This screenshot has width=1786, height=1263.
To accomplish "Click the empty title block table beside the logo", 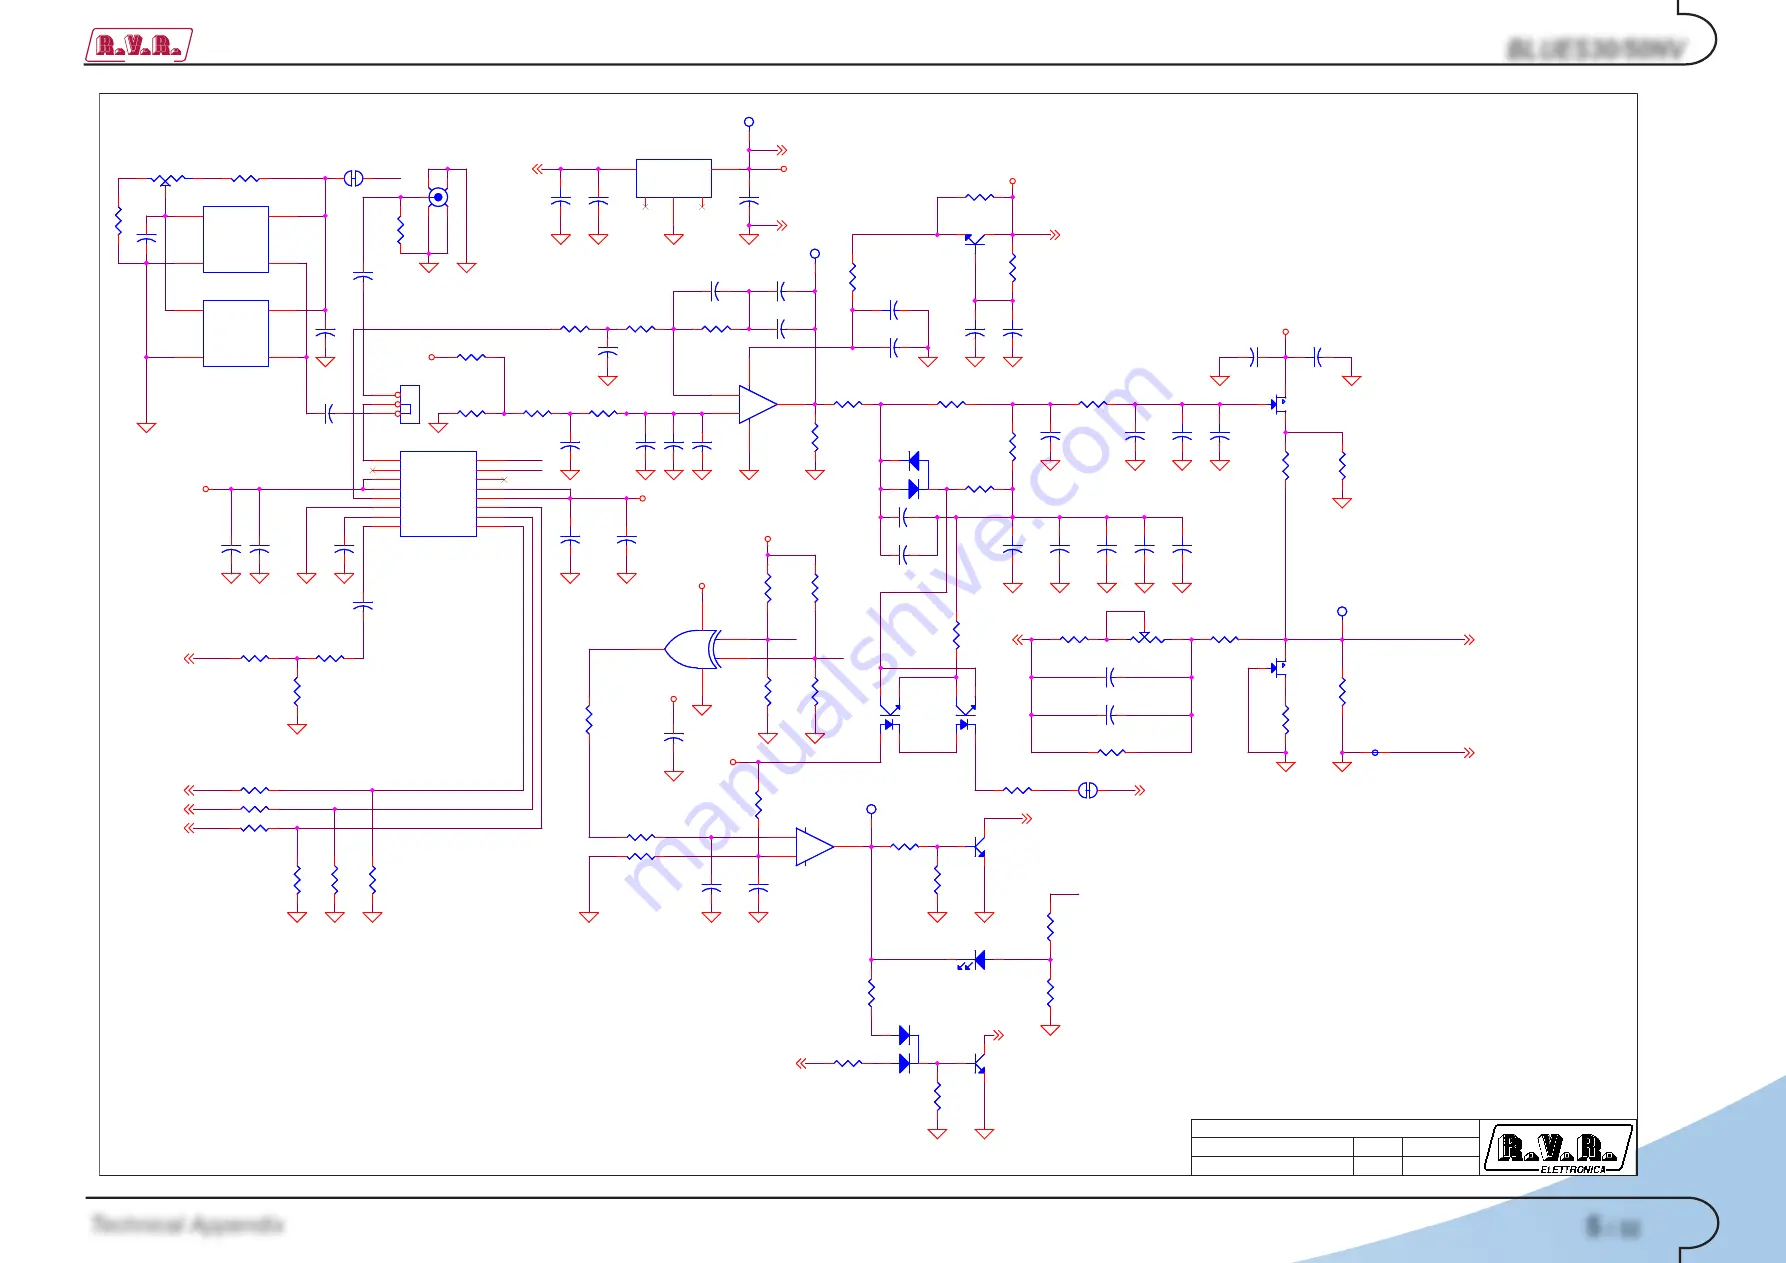I will click(1335, 1147).
